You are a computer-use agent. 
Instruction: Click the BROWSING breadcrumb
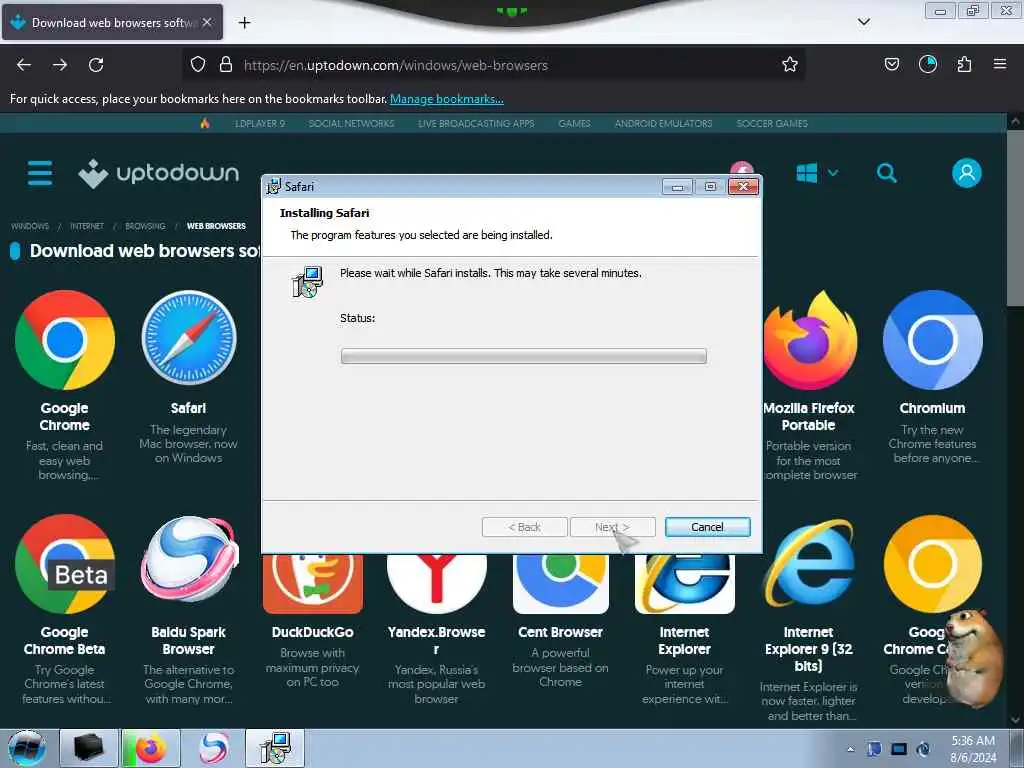tap(145, 226)
